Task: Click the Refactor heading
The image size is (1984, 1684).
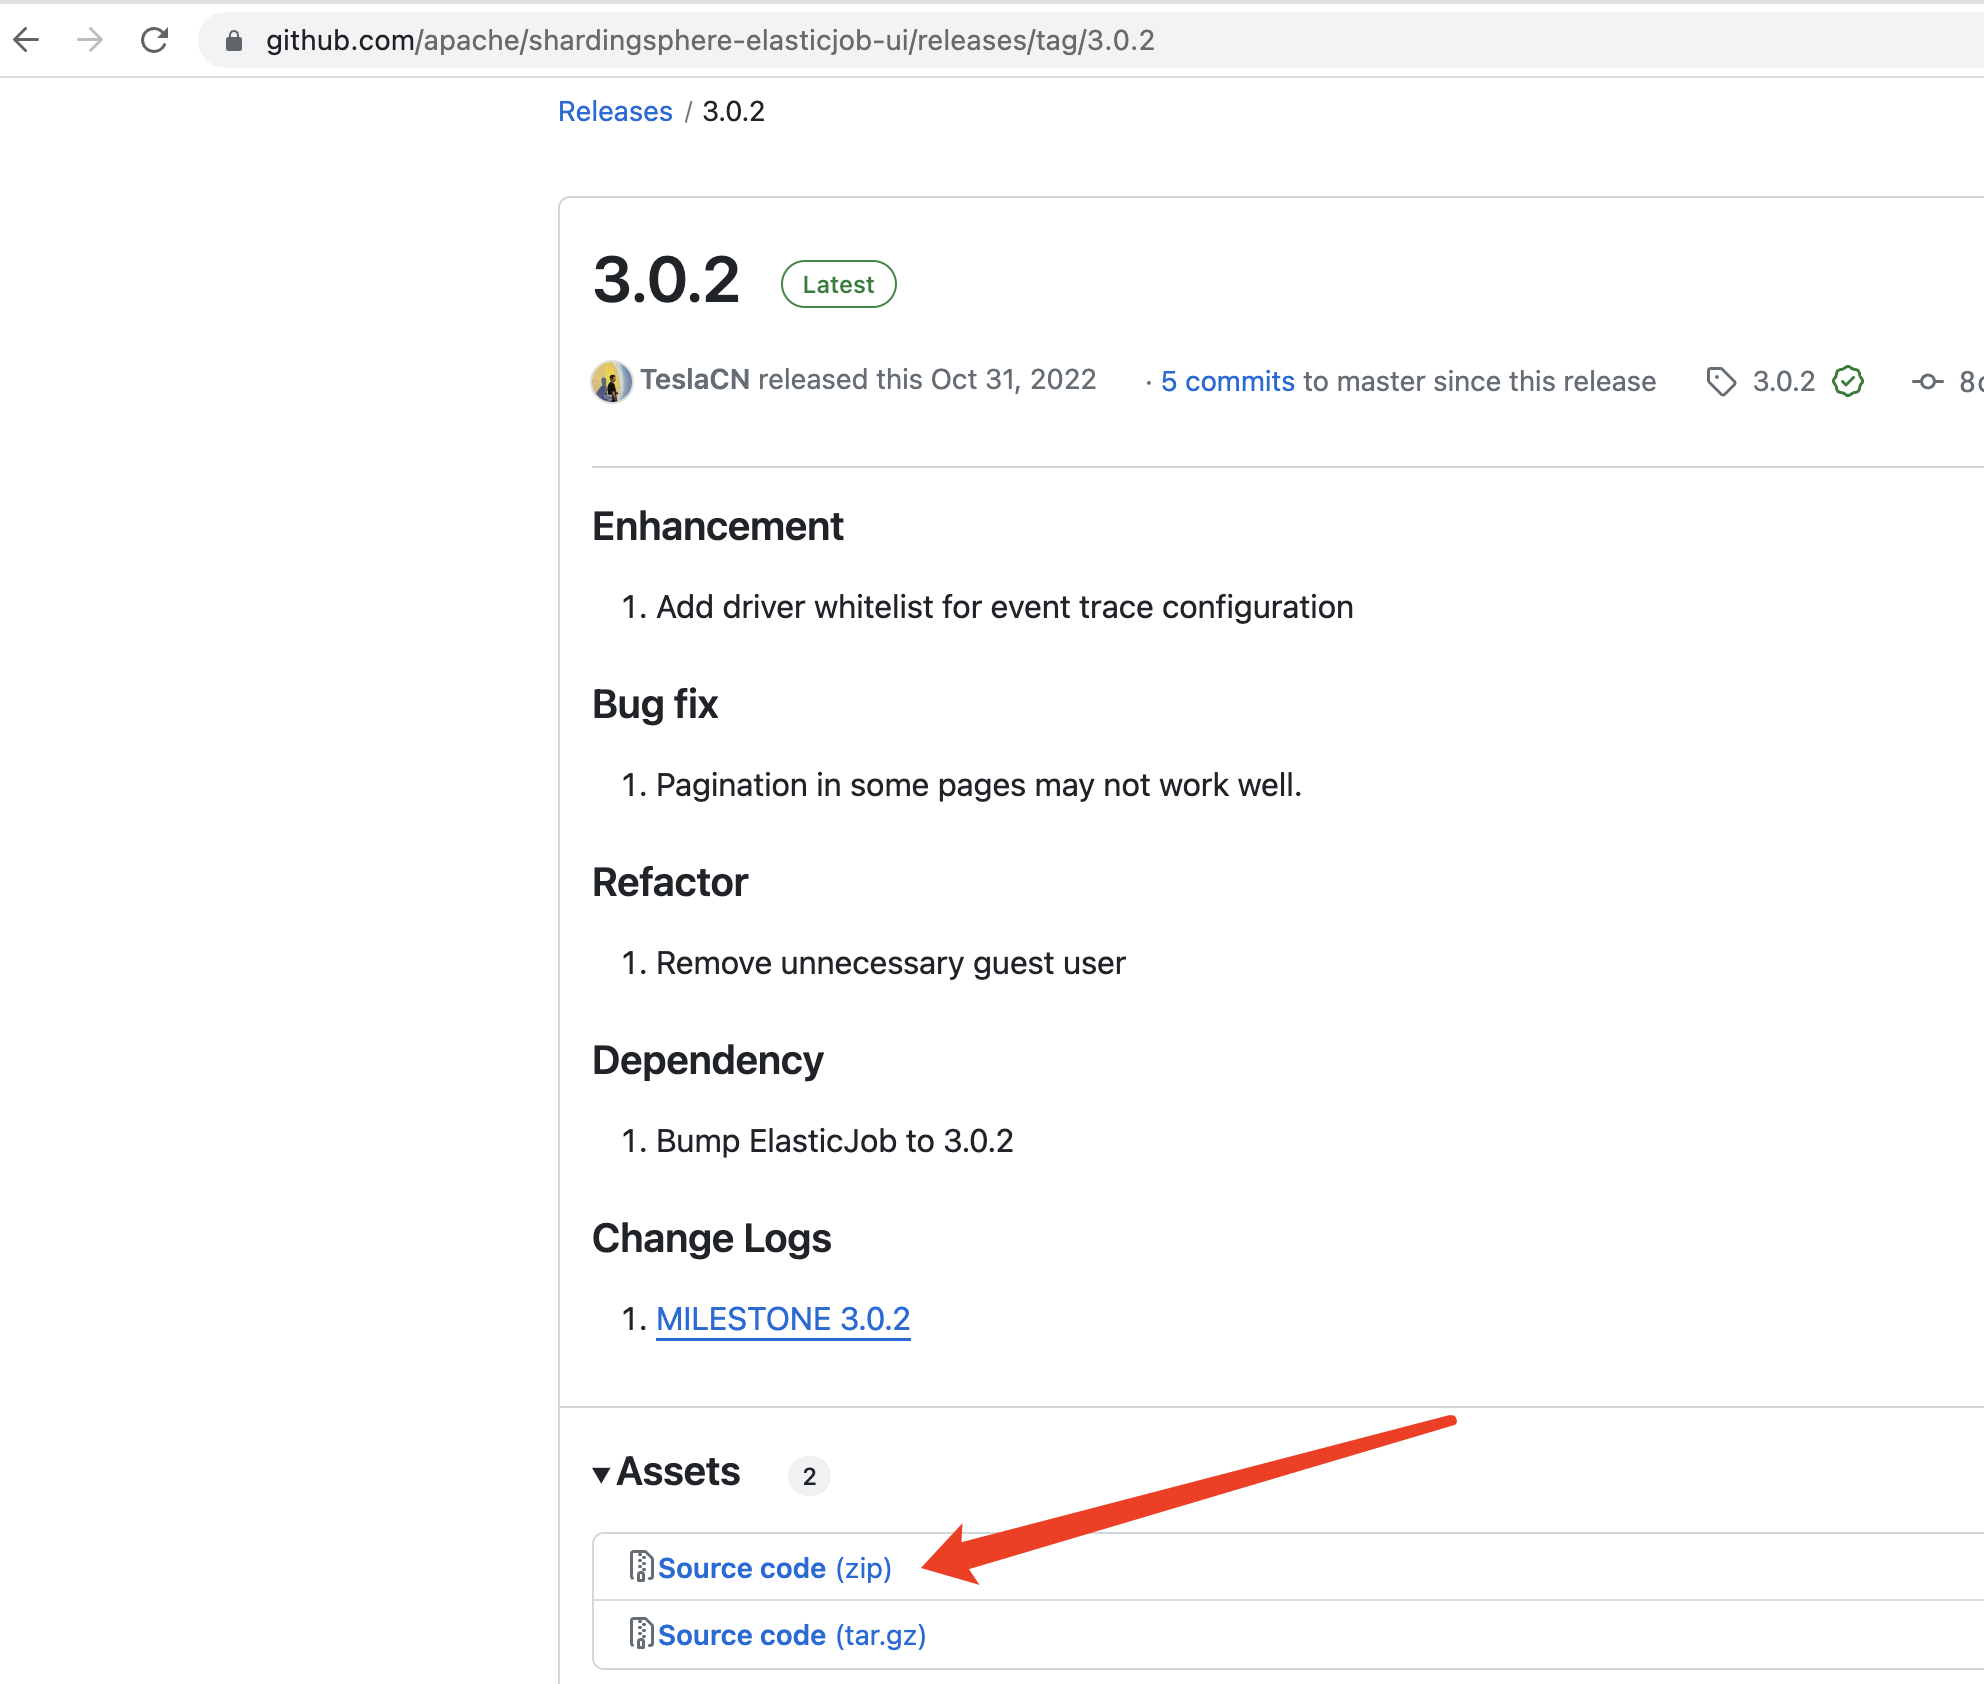Action: 670,882
